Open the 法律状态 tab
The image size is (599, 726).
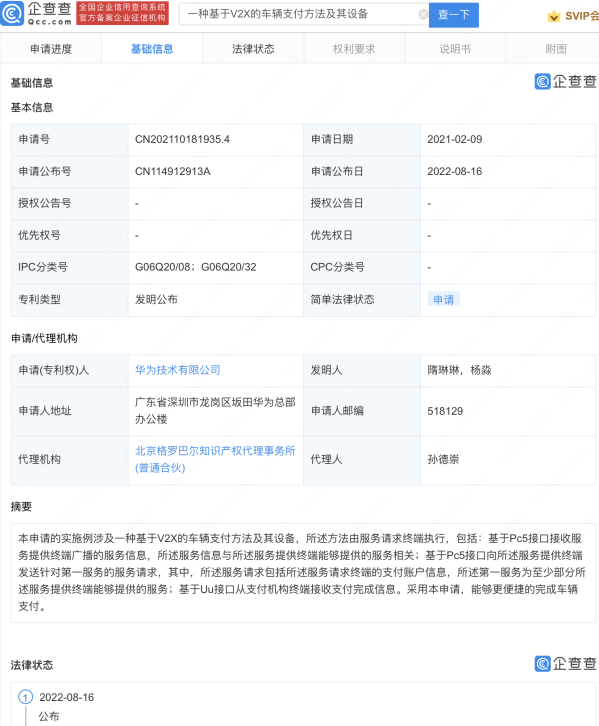point(253,49)
